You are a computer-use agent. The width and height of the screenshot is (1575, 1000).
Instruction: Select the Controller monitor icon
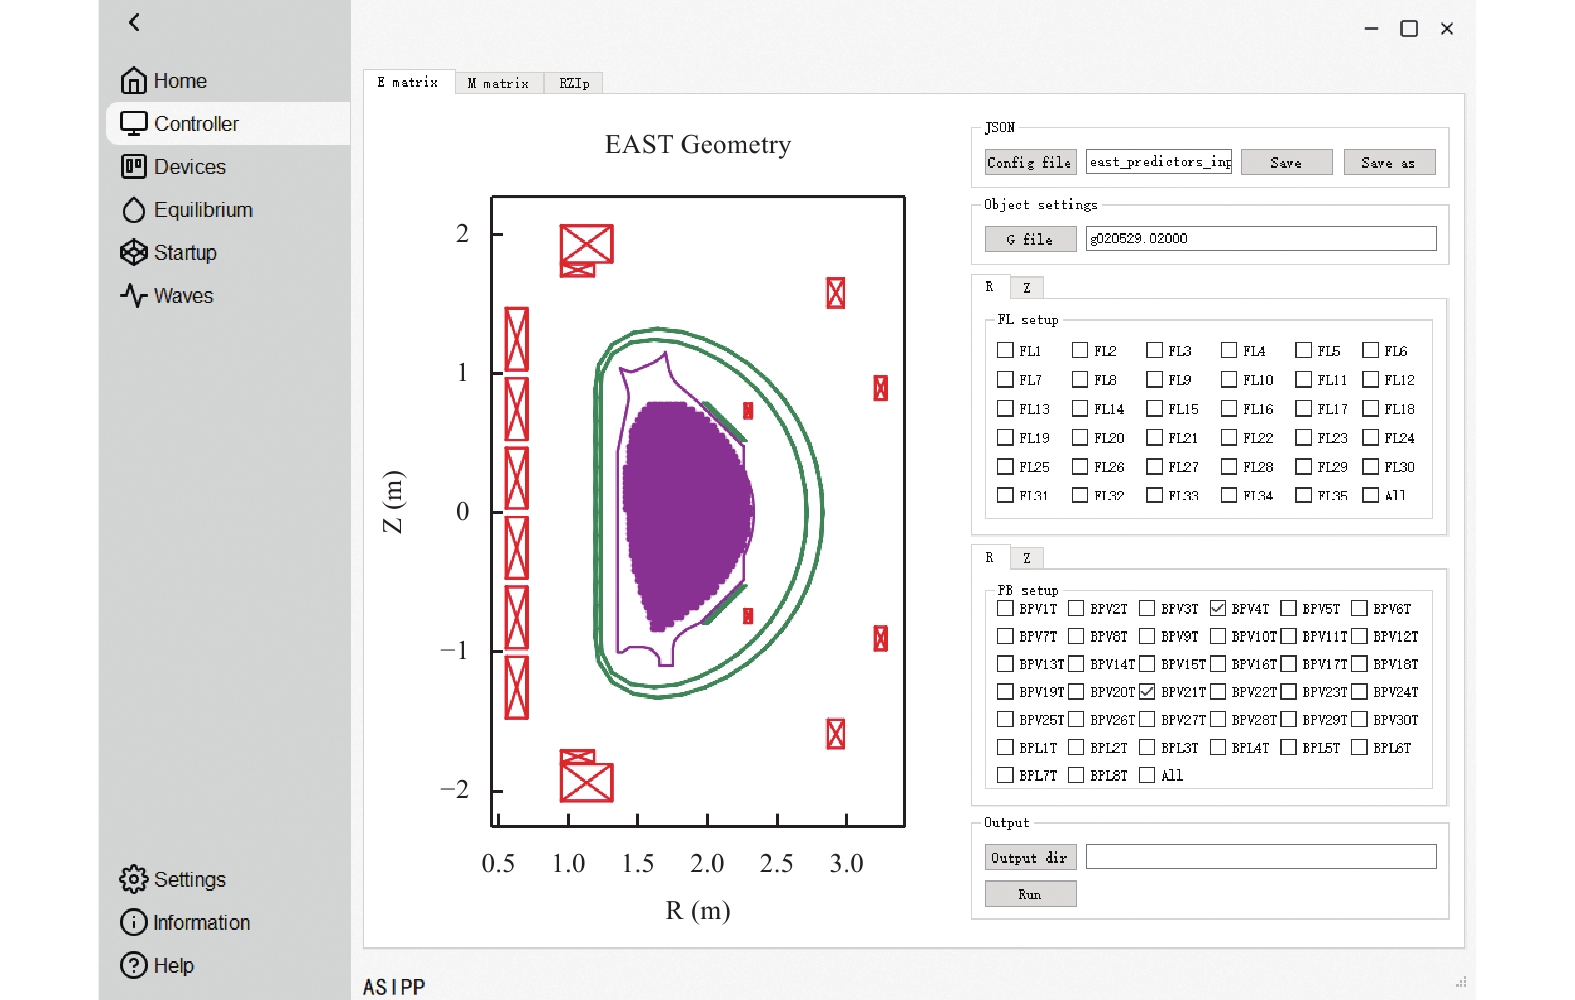[x=133, y=123]
